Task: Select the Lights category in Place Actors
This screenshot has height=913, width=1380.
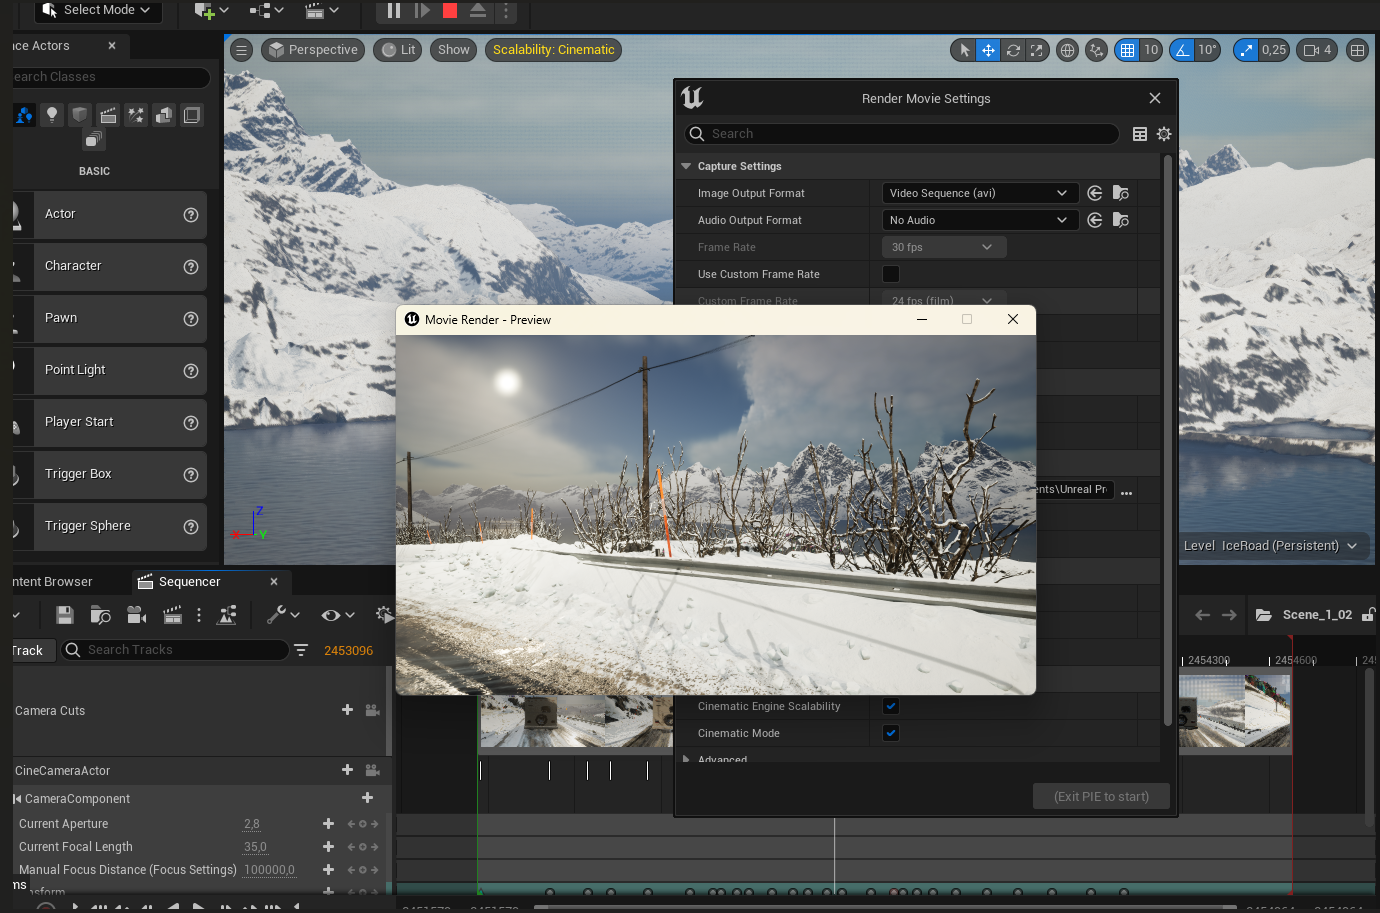Action: pos(52,115)
